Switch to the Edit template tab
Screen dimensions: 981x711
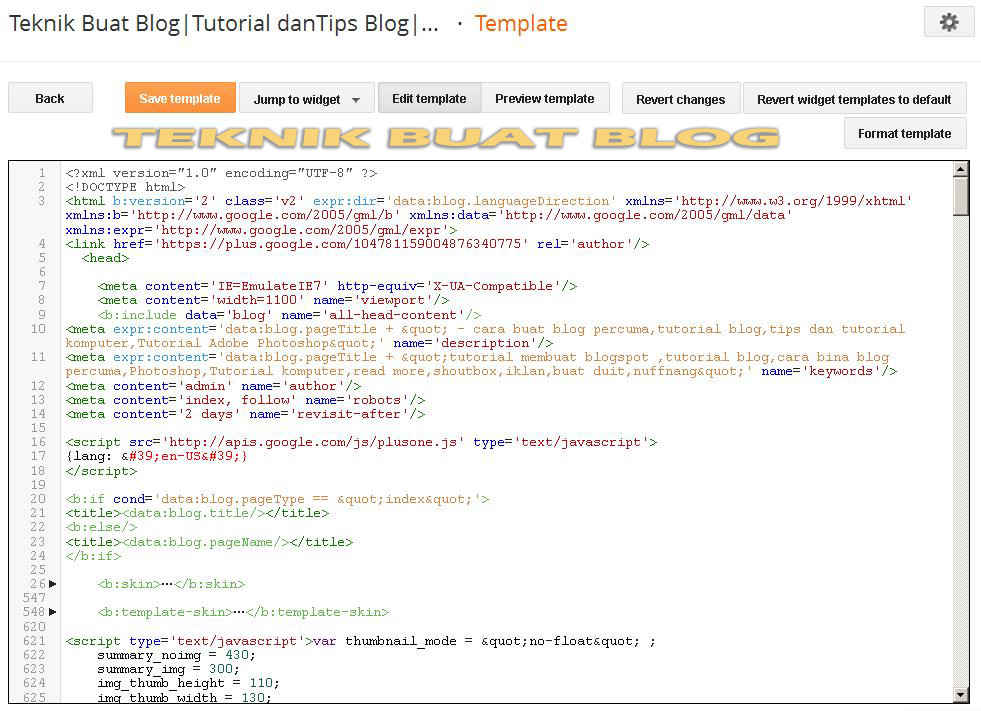click(x=429, y=98)
